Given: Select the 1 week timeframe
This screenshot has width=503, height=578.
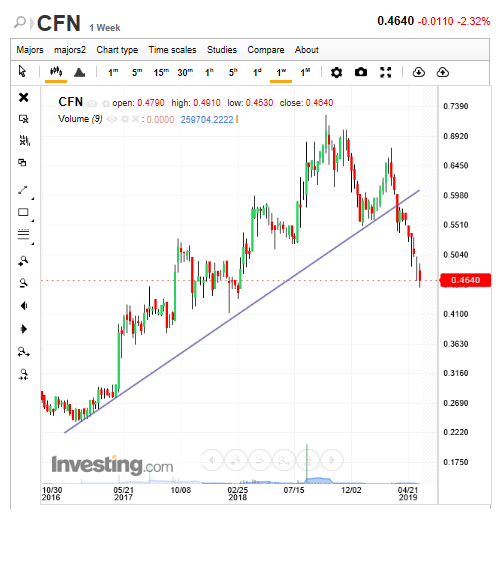Looking at the screenshot, I should [281, 72].
